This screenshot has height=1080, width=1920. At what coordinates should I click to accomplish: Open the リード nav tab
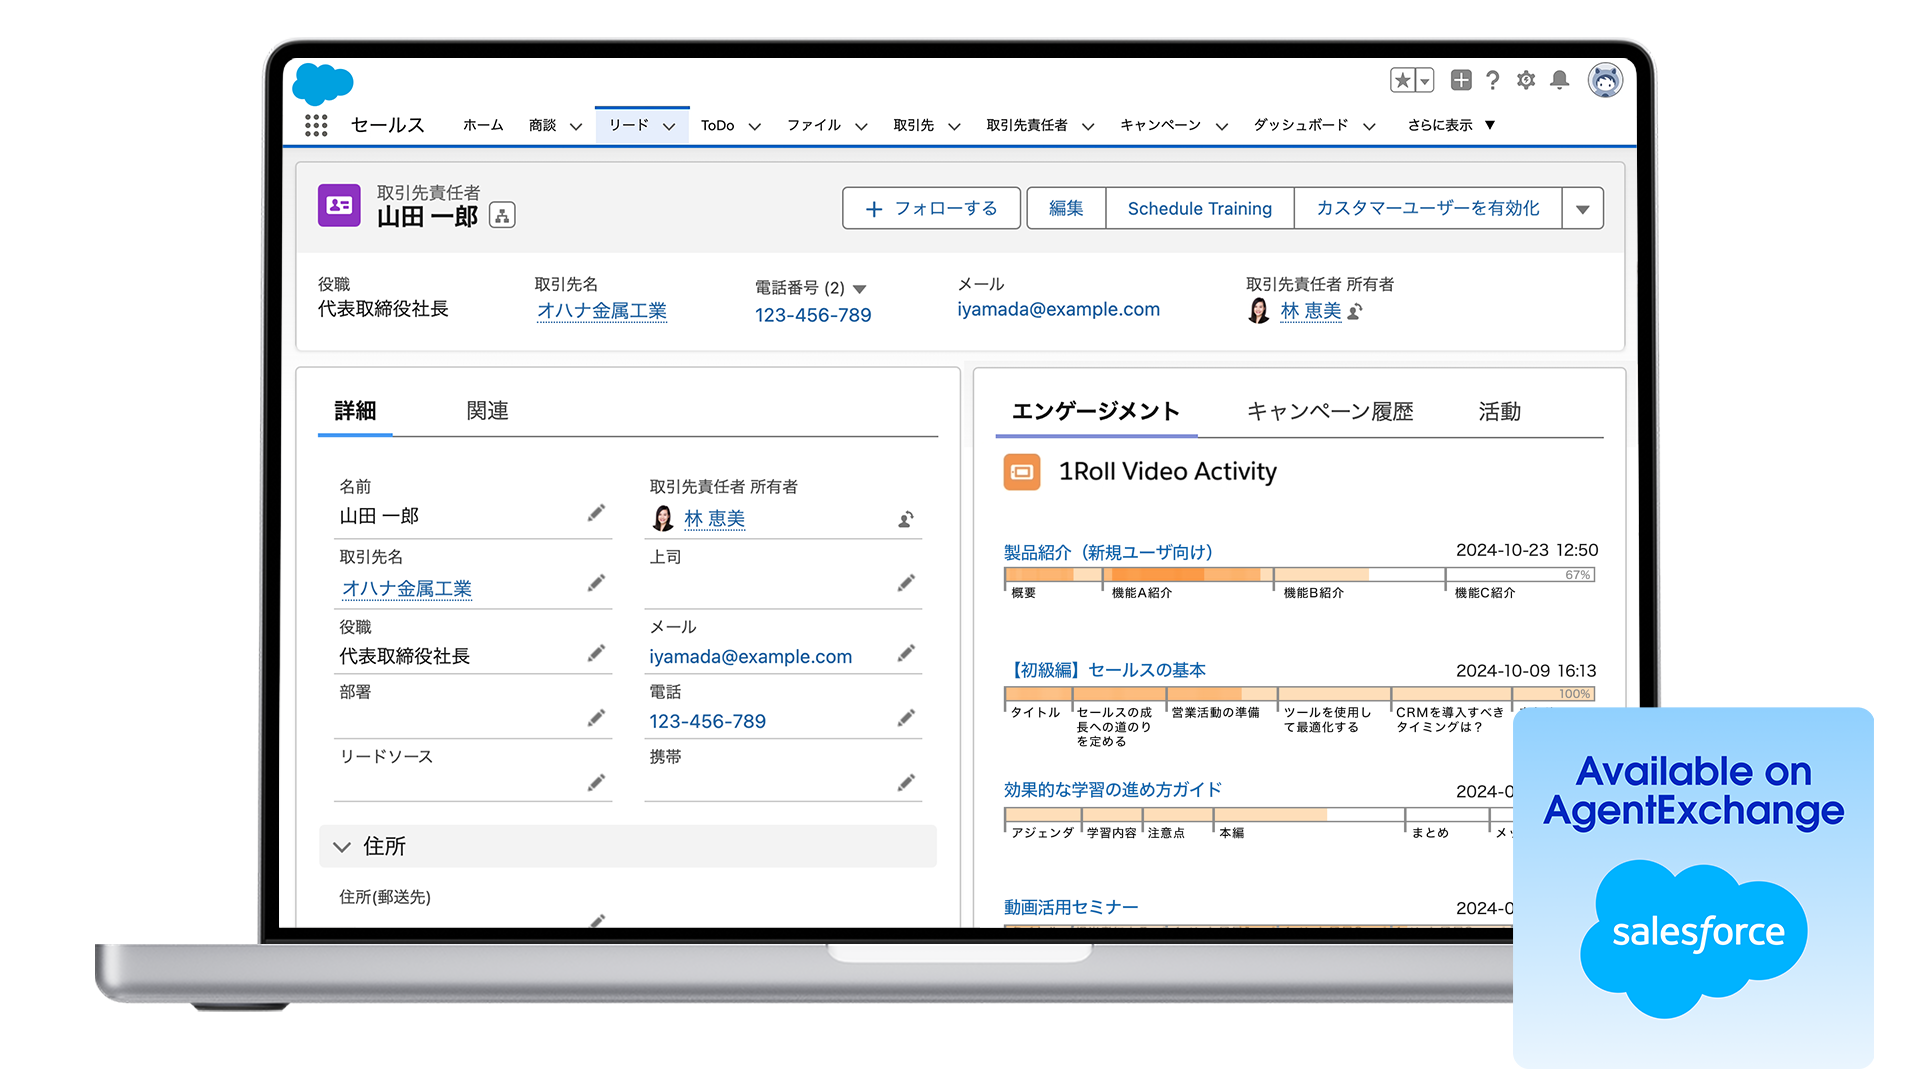coord(629,125)
